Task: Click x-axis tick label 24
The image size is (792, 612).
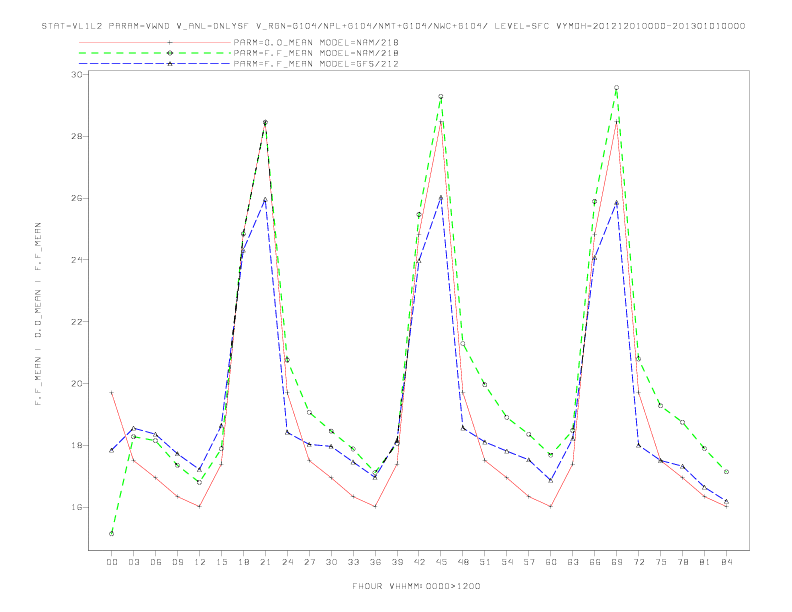Action: (x=287, y=562)
